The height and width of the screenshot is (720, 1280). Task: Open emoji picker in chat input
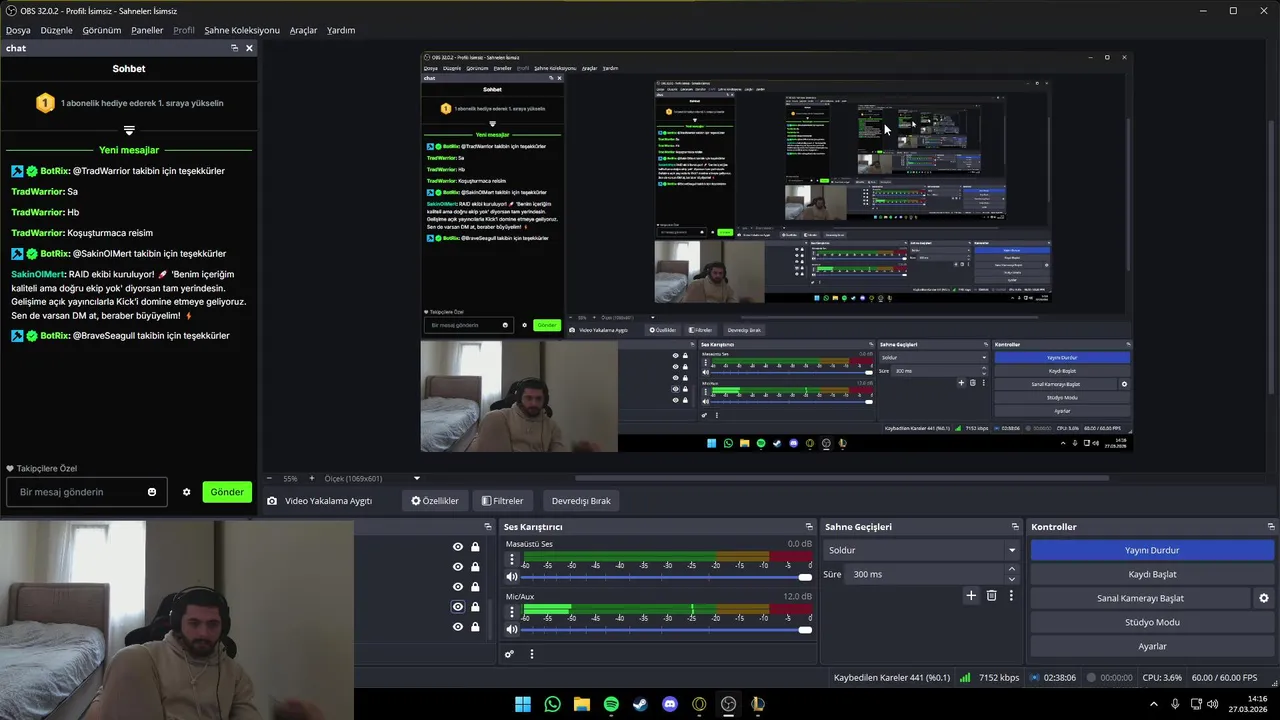pos(152,492)
